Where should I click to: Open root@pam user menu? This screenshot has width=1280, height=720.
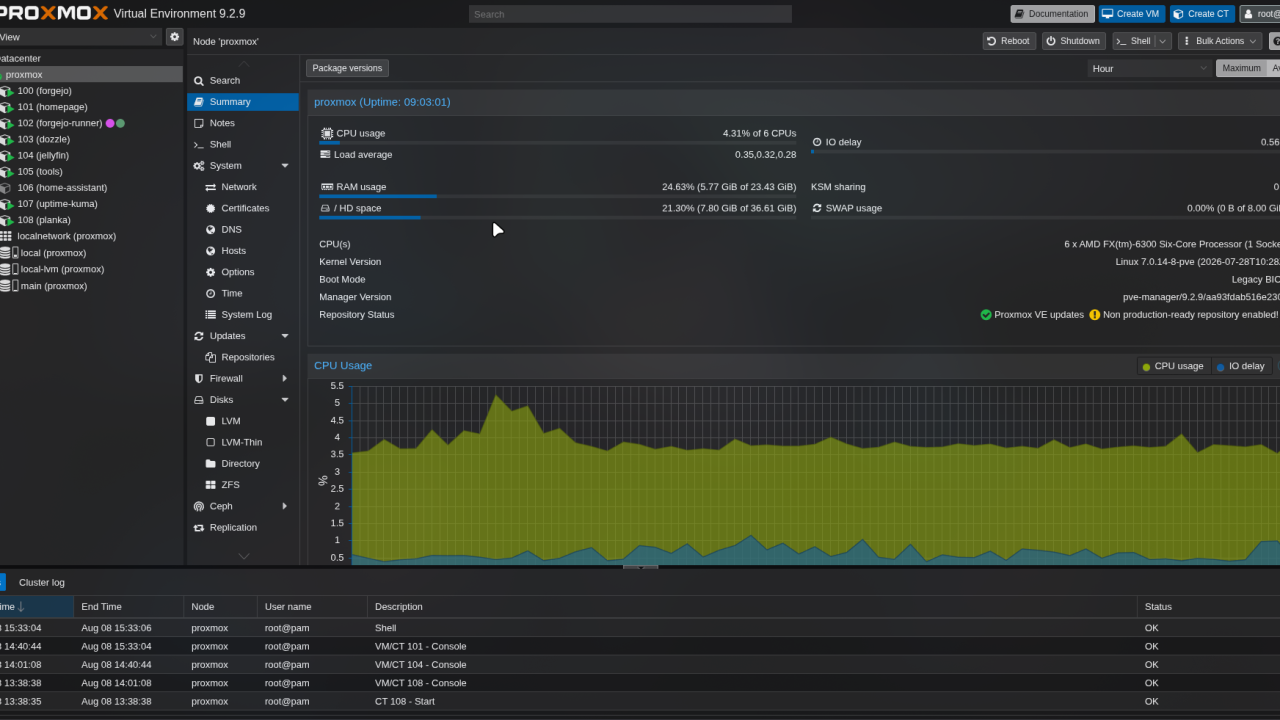coord(1260,14)
